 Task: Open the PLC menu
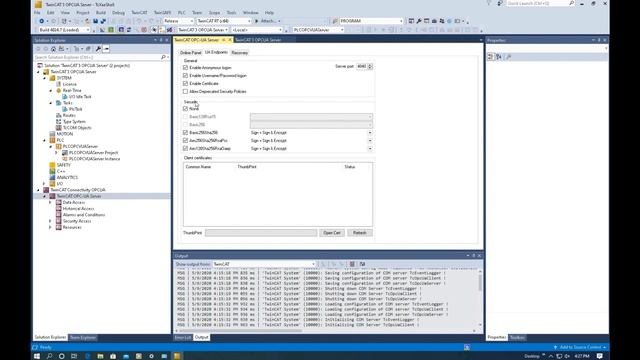pyautogui.click(x=181, y=13)
